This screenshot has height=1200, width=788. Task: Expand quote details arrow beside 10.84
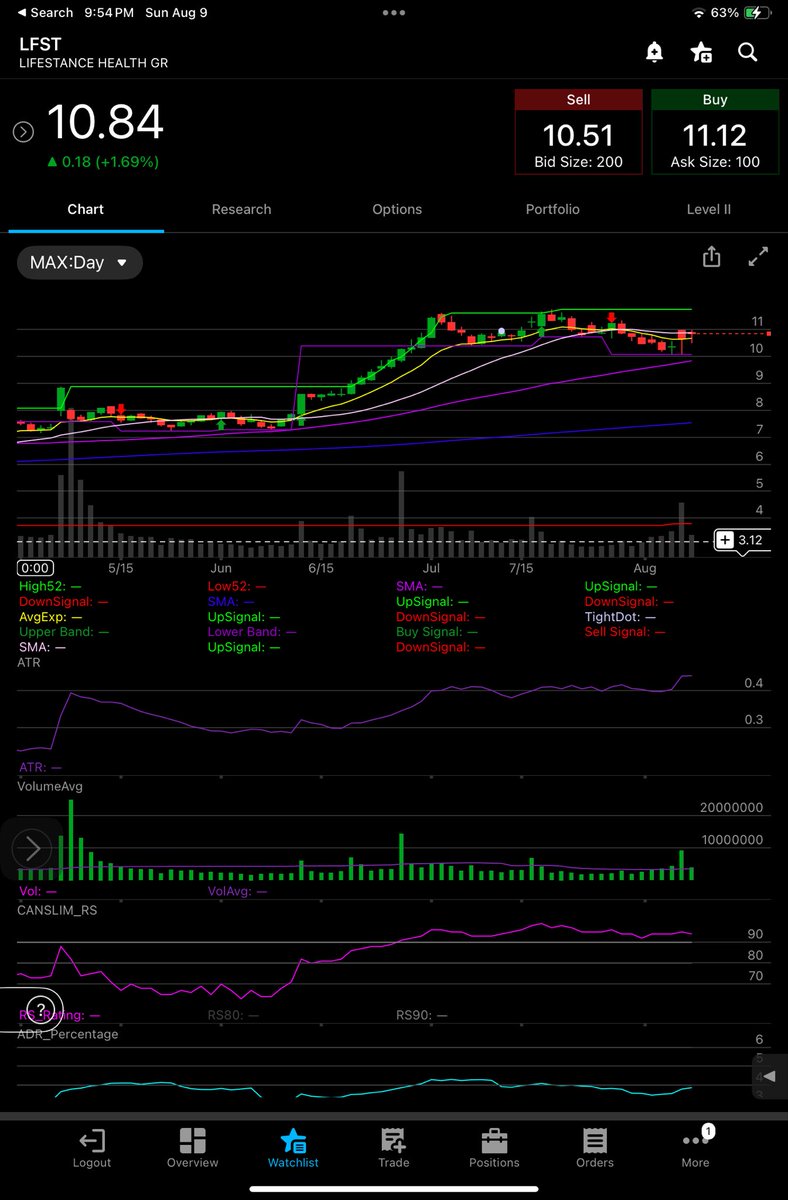pyautogui.click(x=23, y=132)
